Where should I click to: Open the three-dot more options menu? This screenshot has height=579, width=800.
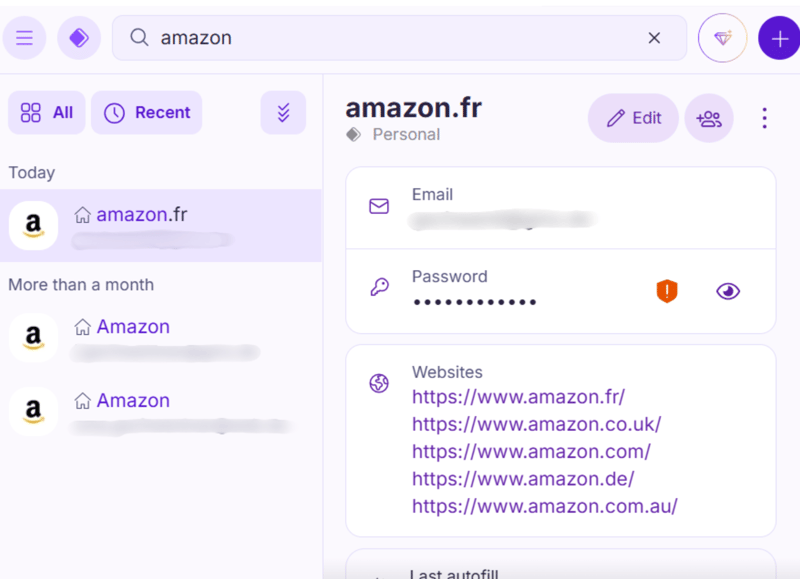[765, 118]
